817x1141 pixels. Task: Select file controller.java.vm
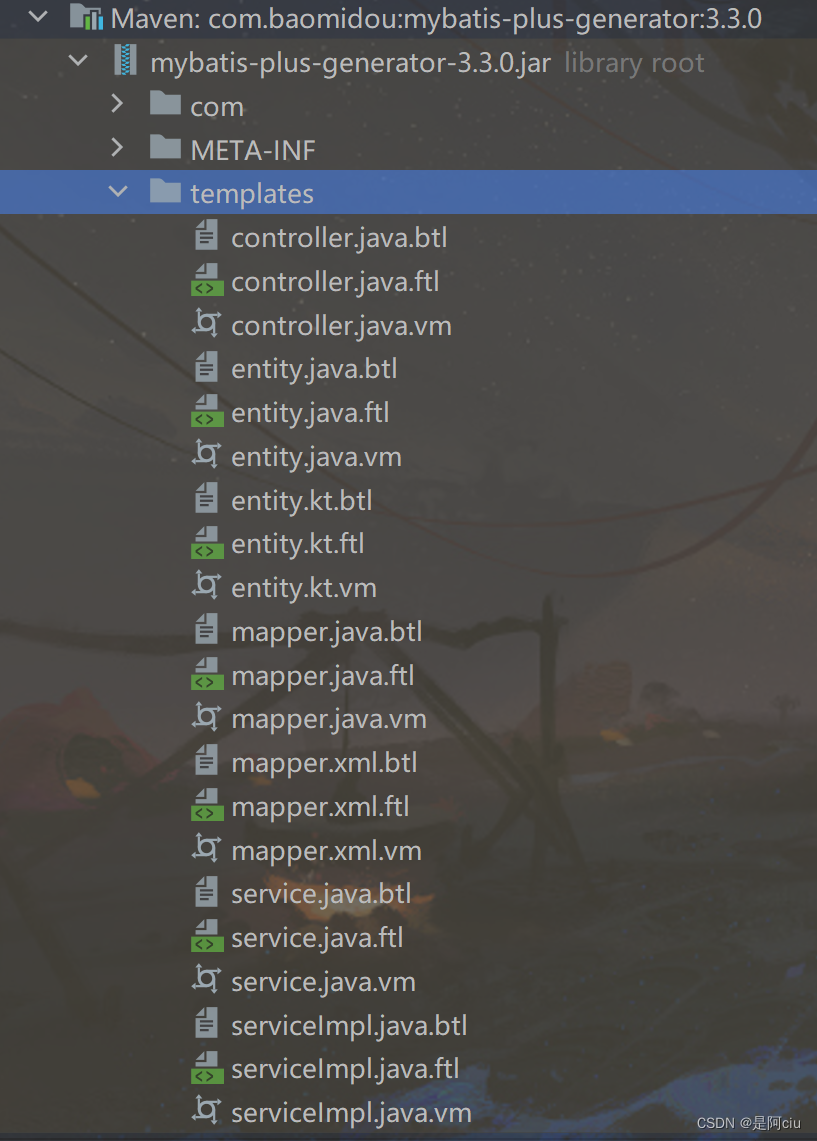pyautogui.click(x=341, y=325)
